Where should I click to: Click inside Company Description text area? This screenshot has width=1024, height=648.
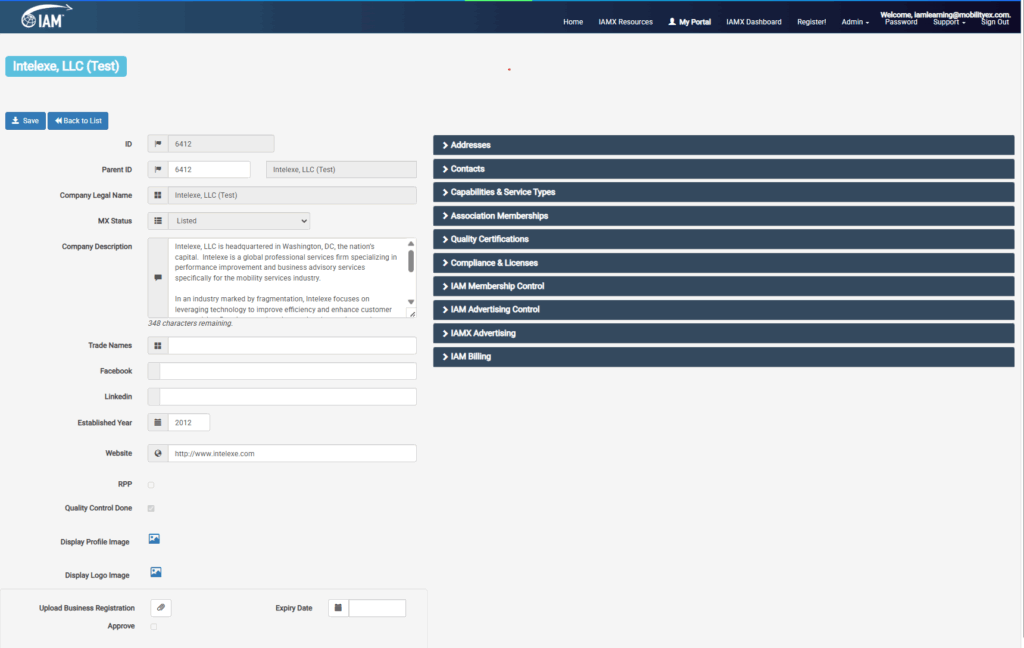(x=287, y=278)
